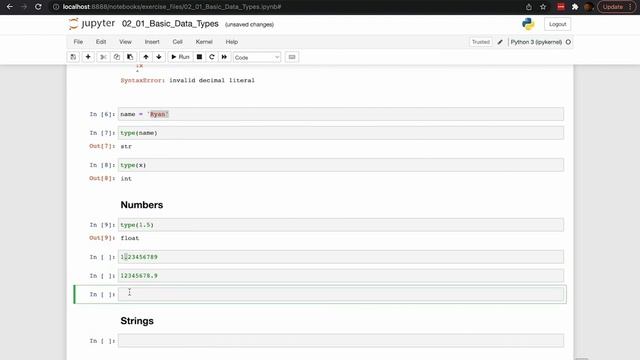Click into the type(name) cell
Image resolution: width=640 pixels, height=360 pixels.
(341, 133)
